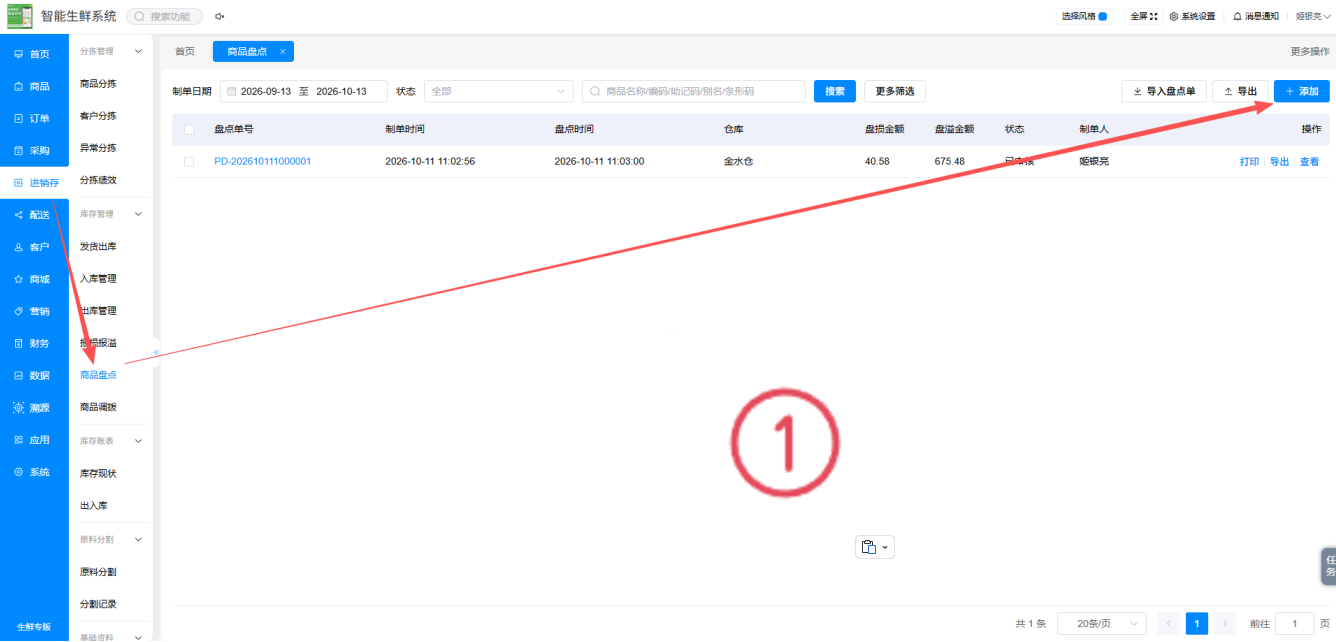Open the 客户 module
Viewport: 1336px width, 642px height.
tap(34, 247)
